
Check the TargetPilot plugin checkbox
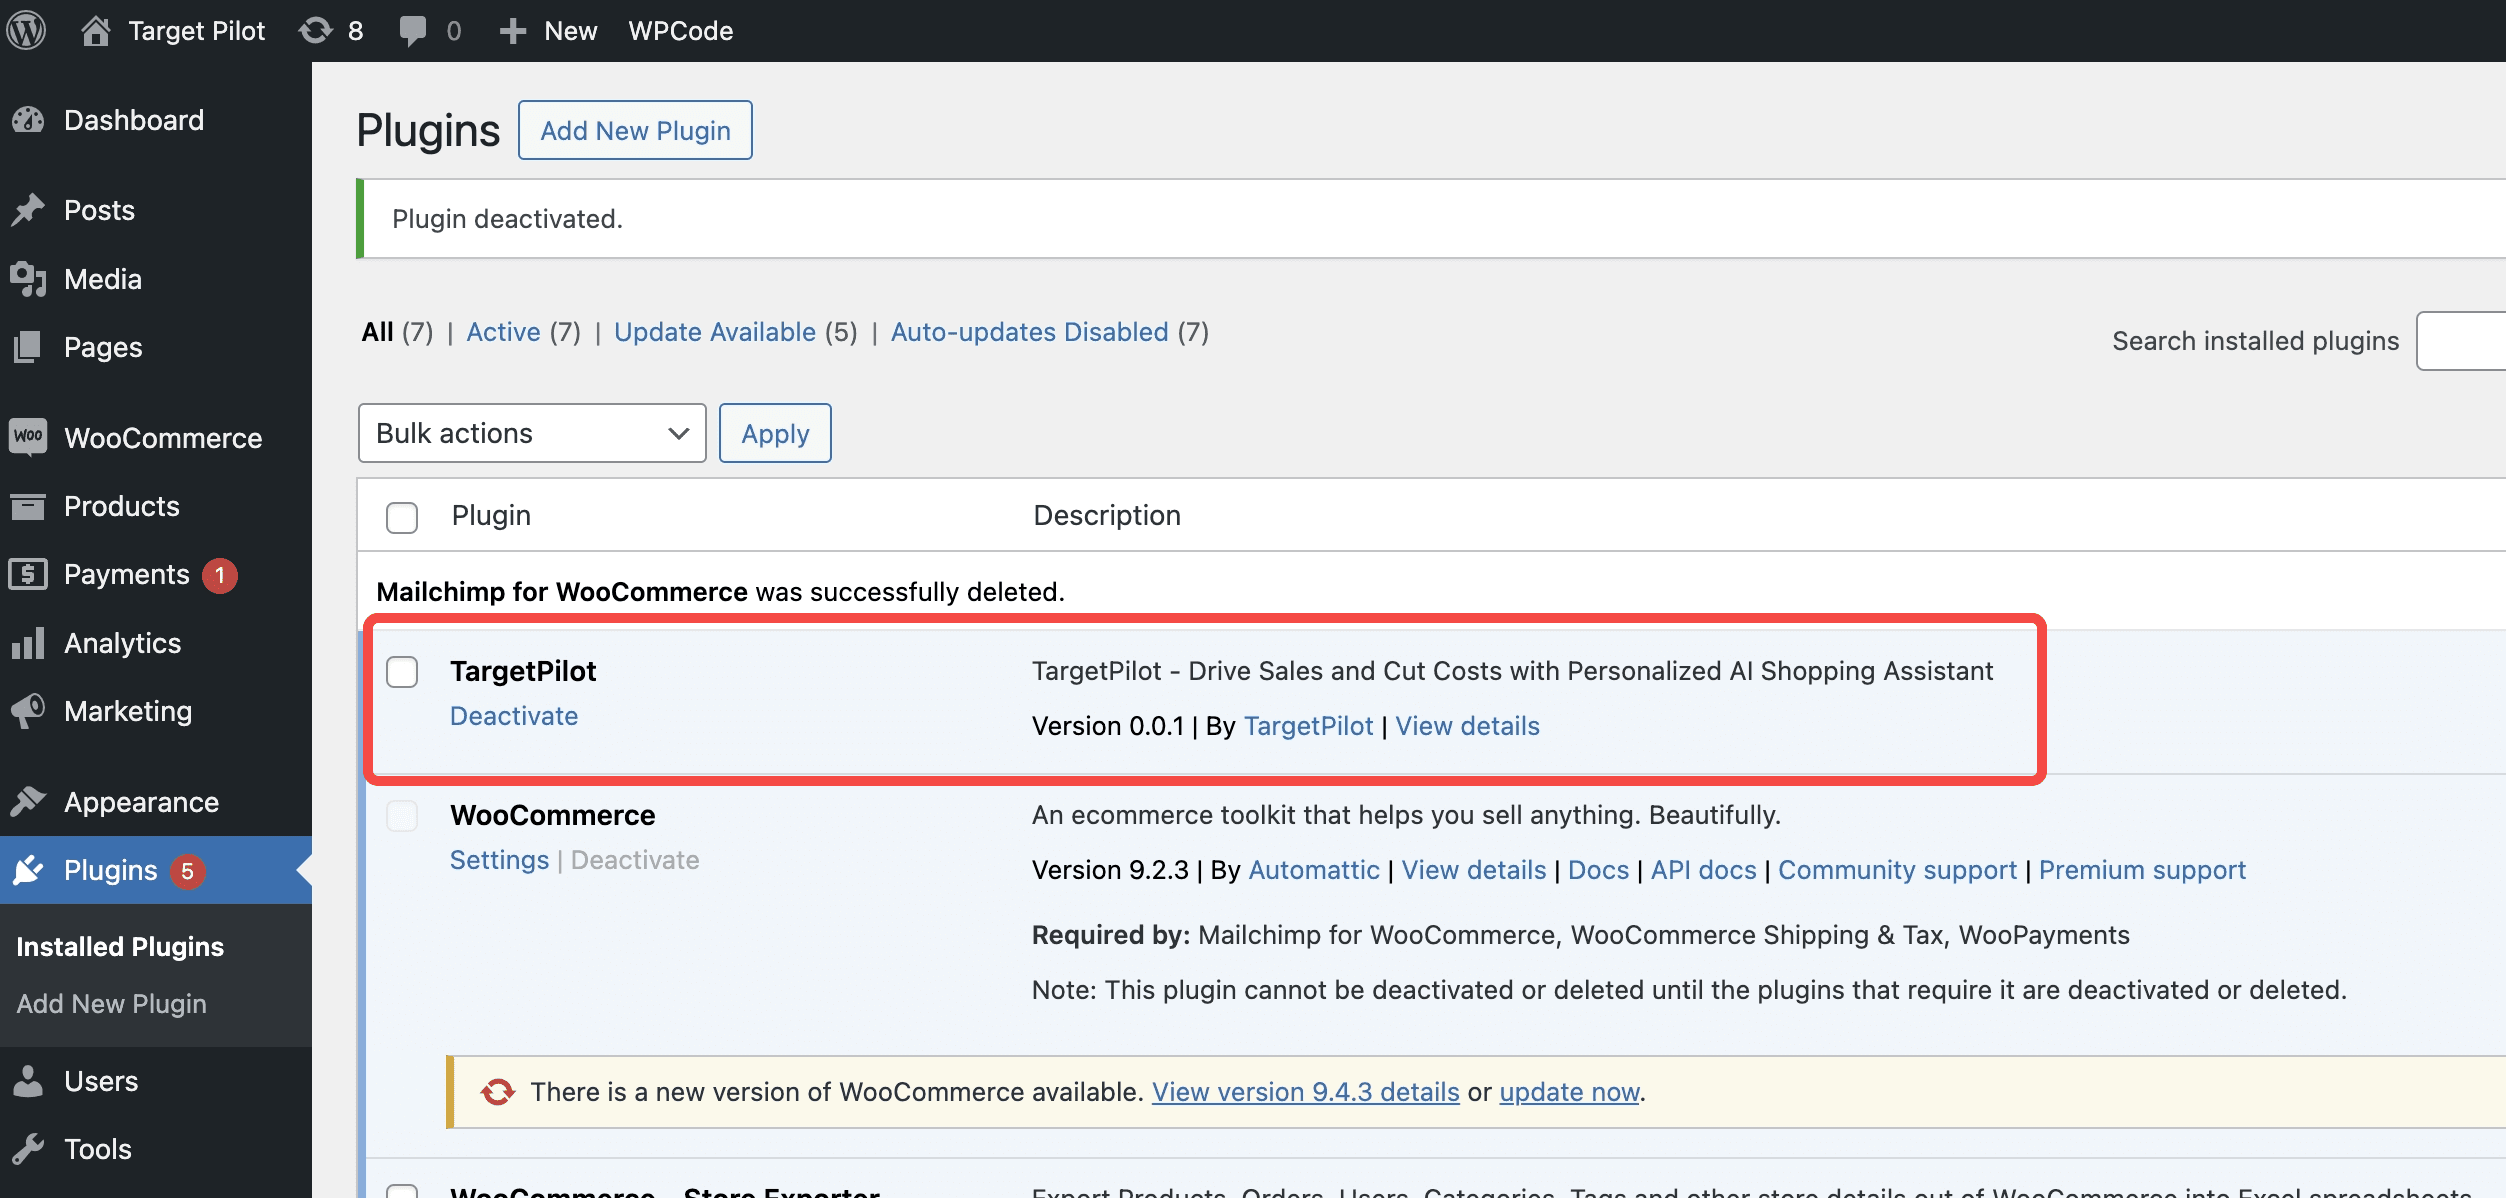[x=402, y=672]
